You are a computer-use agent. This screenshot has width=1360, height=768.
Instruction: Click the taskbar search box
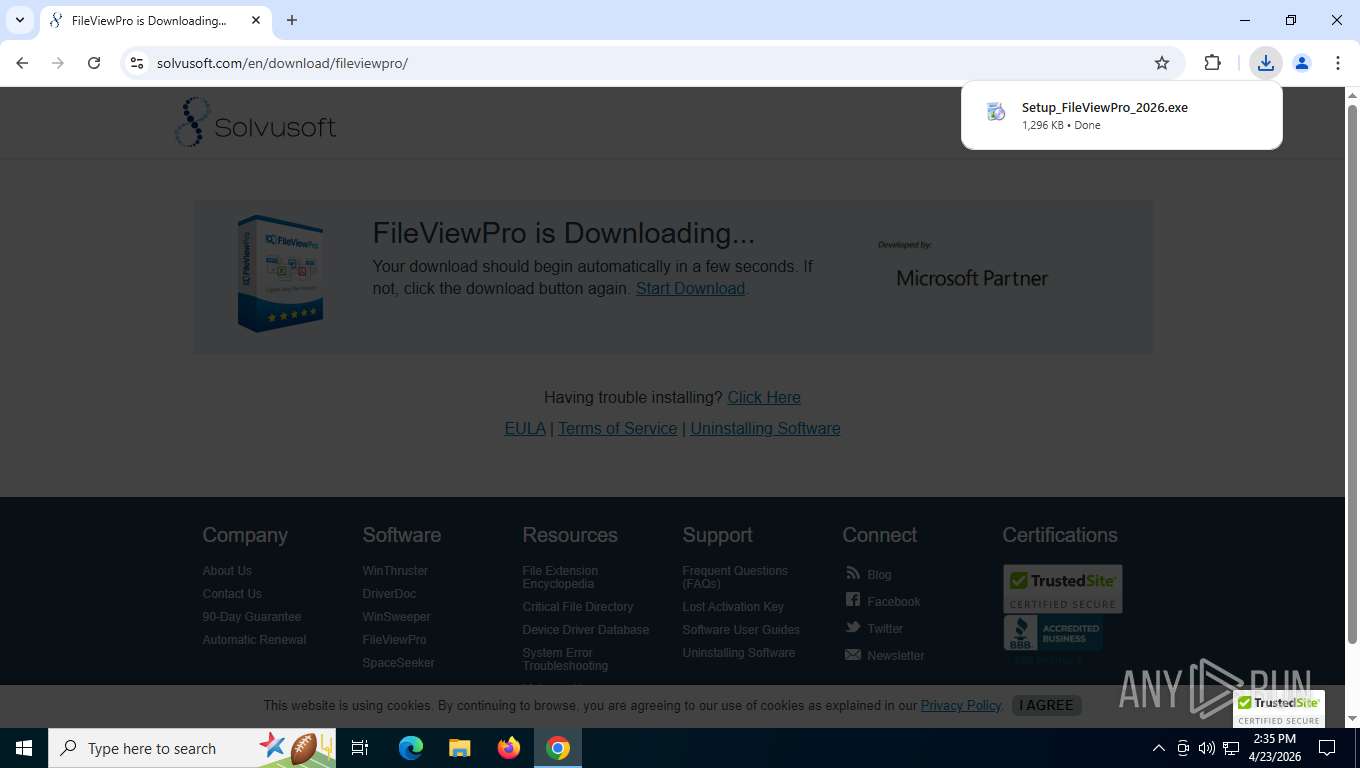tap(192, 748)
